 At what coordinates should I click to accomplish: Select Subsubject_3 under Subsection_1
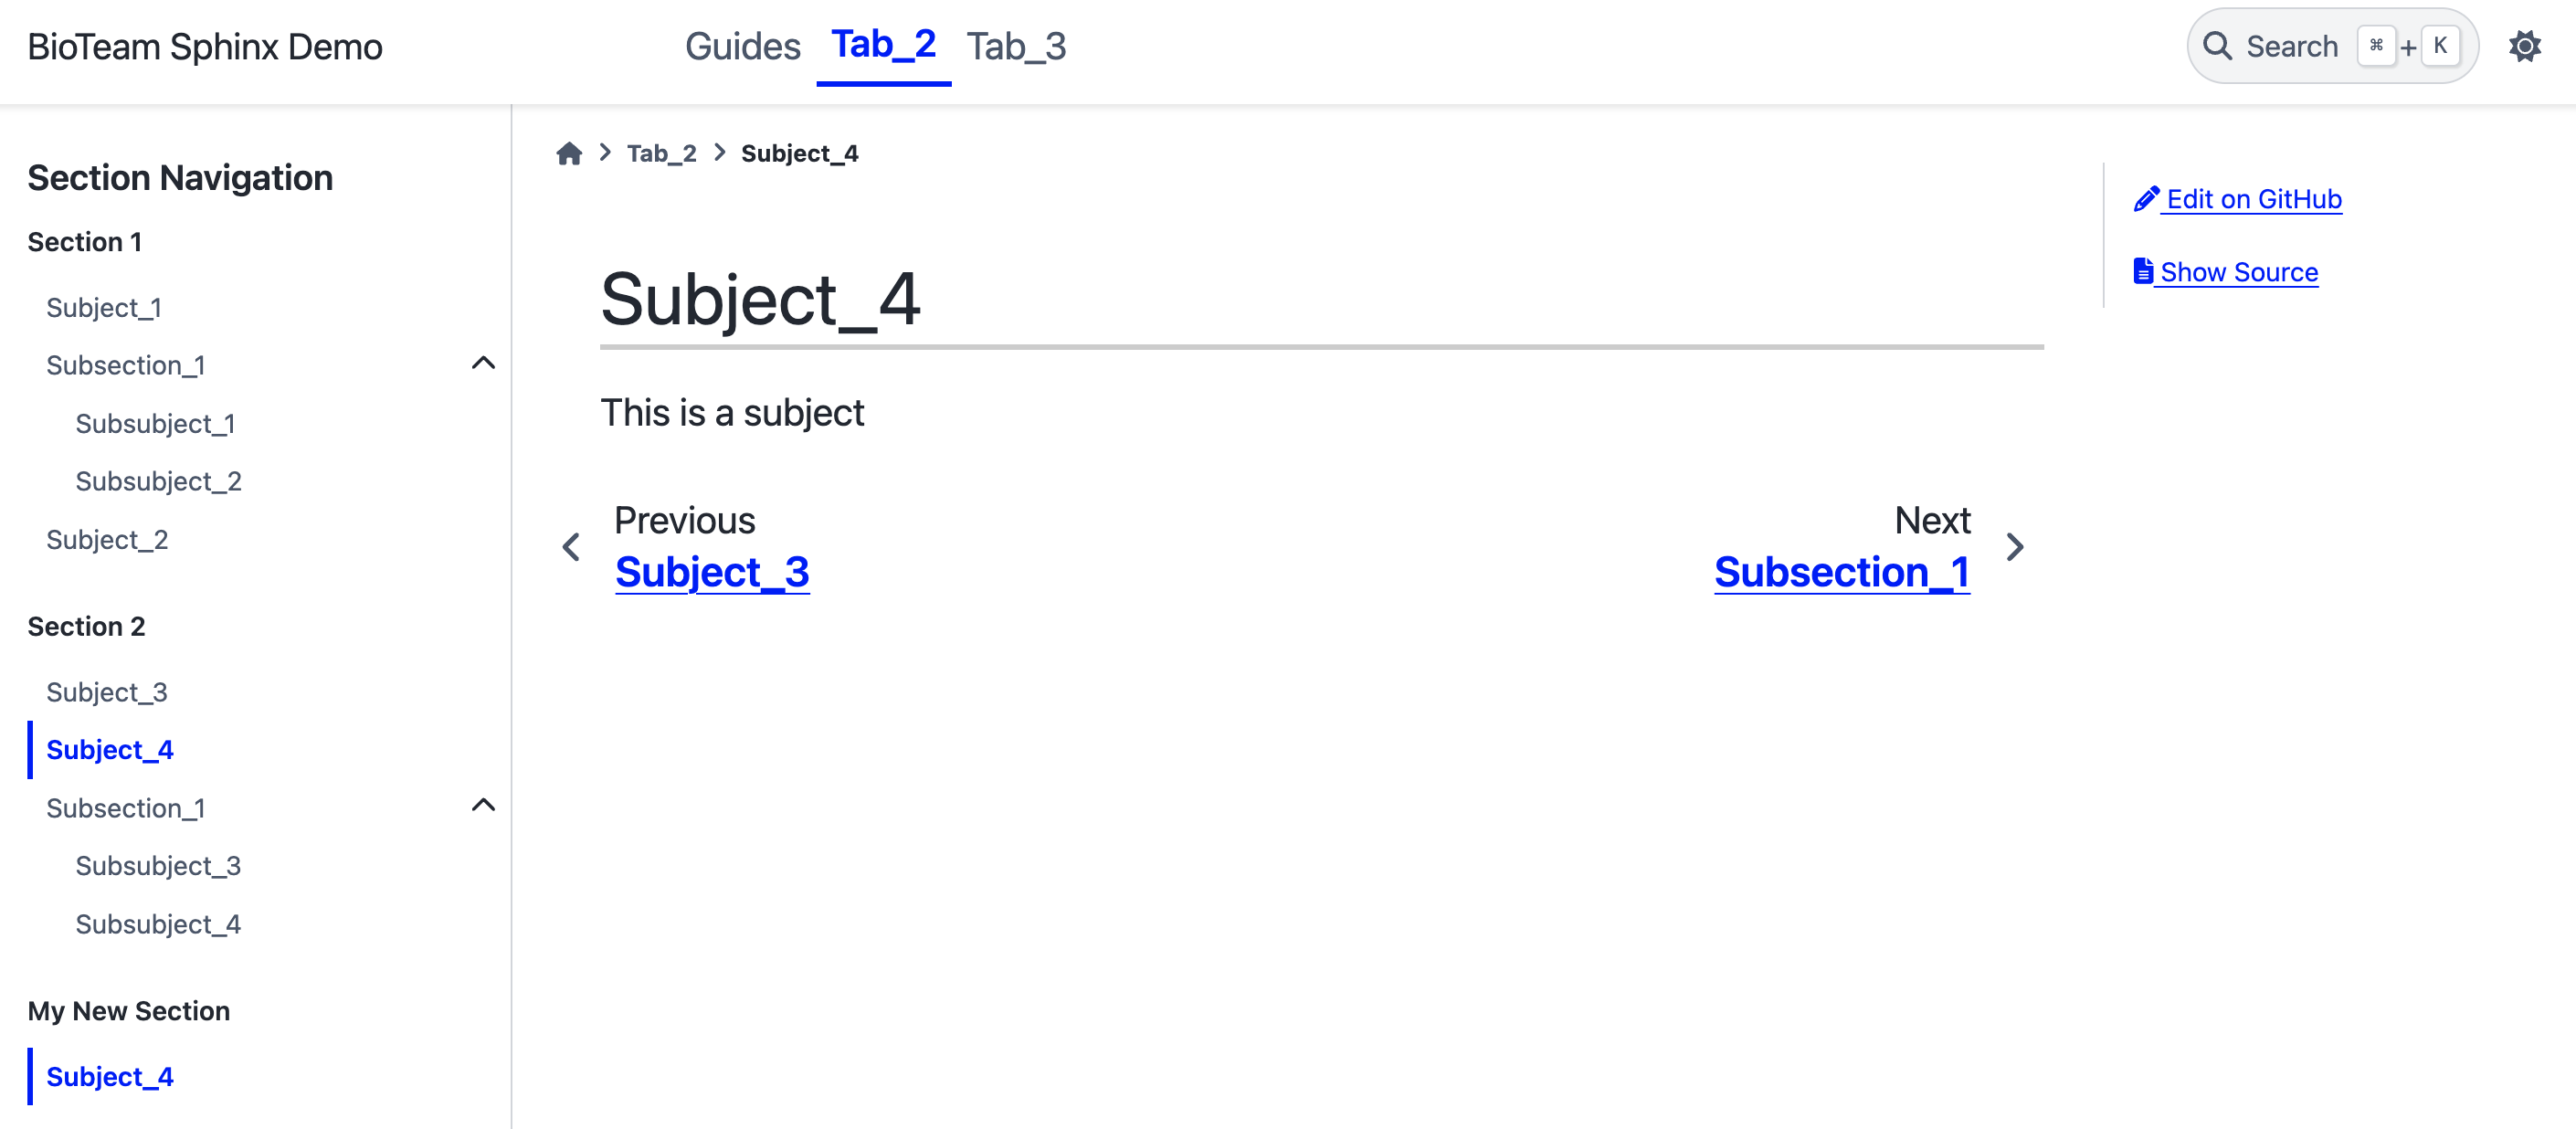pos(161,866)
